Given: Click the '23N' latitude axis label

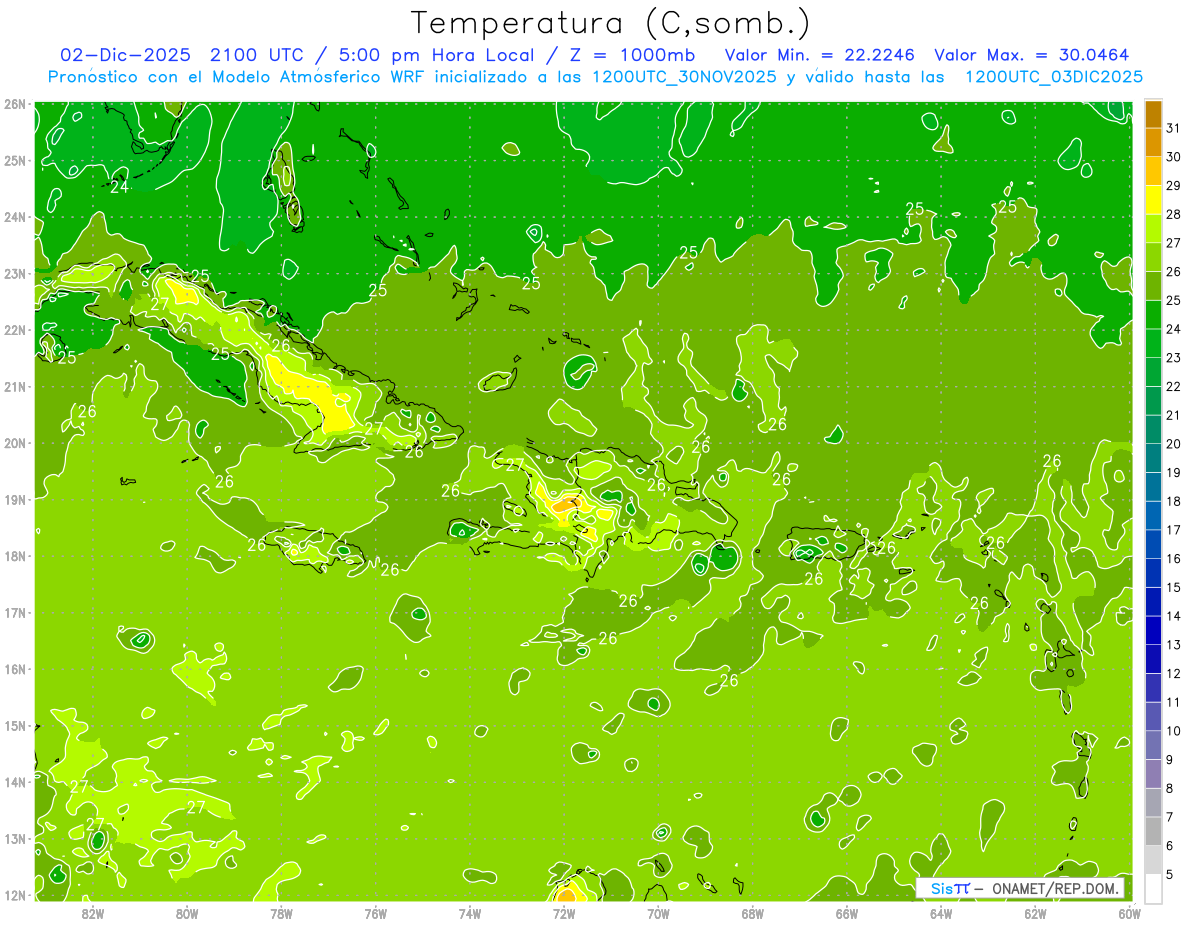Looking at the screenshot, I should click(15, 274).
